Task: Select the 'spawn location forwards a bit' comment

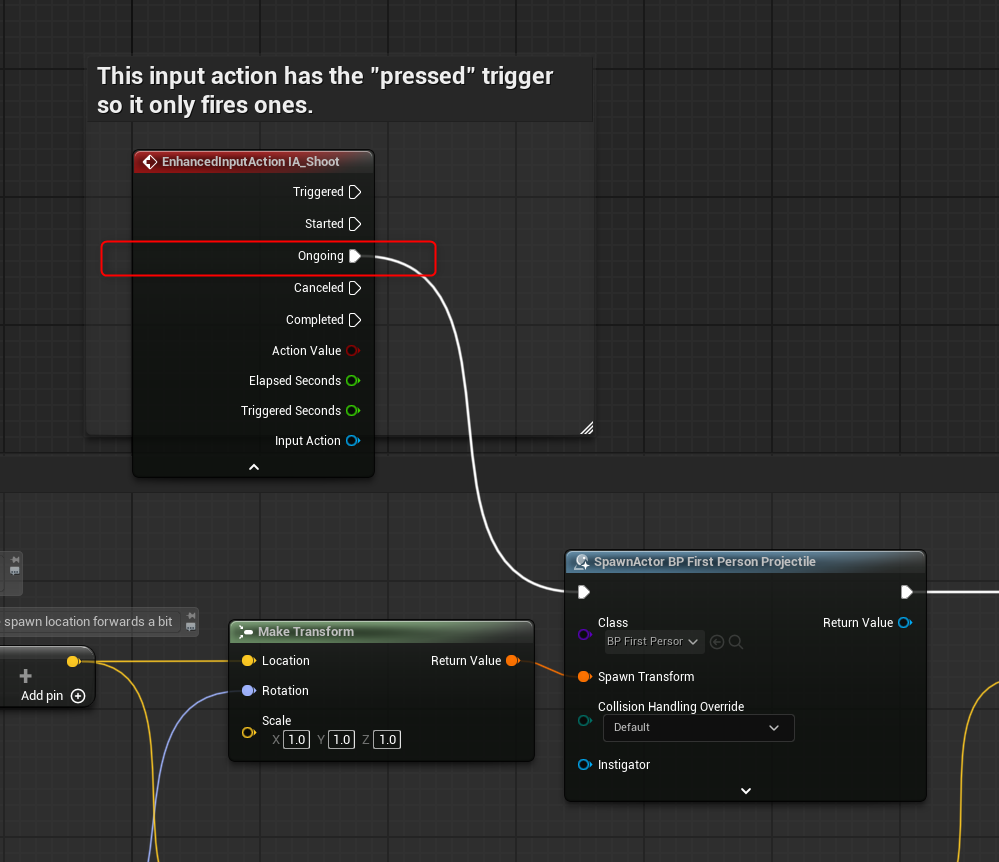Action: [88, 622]
